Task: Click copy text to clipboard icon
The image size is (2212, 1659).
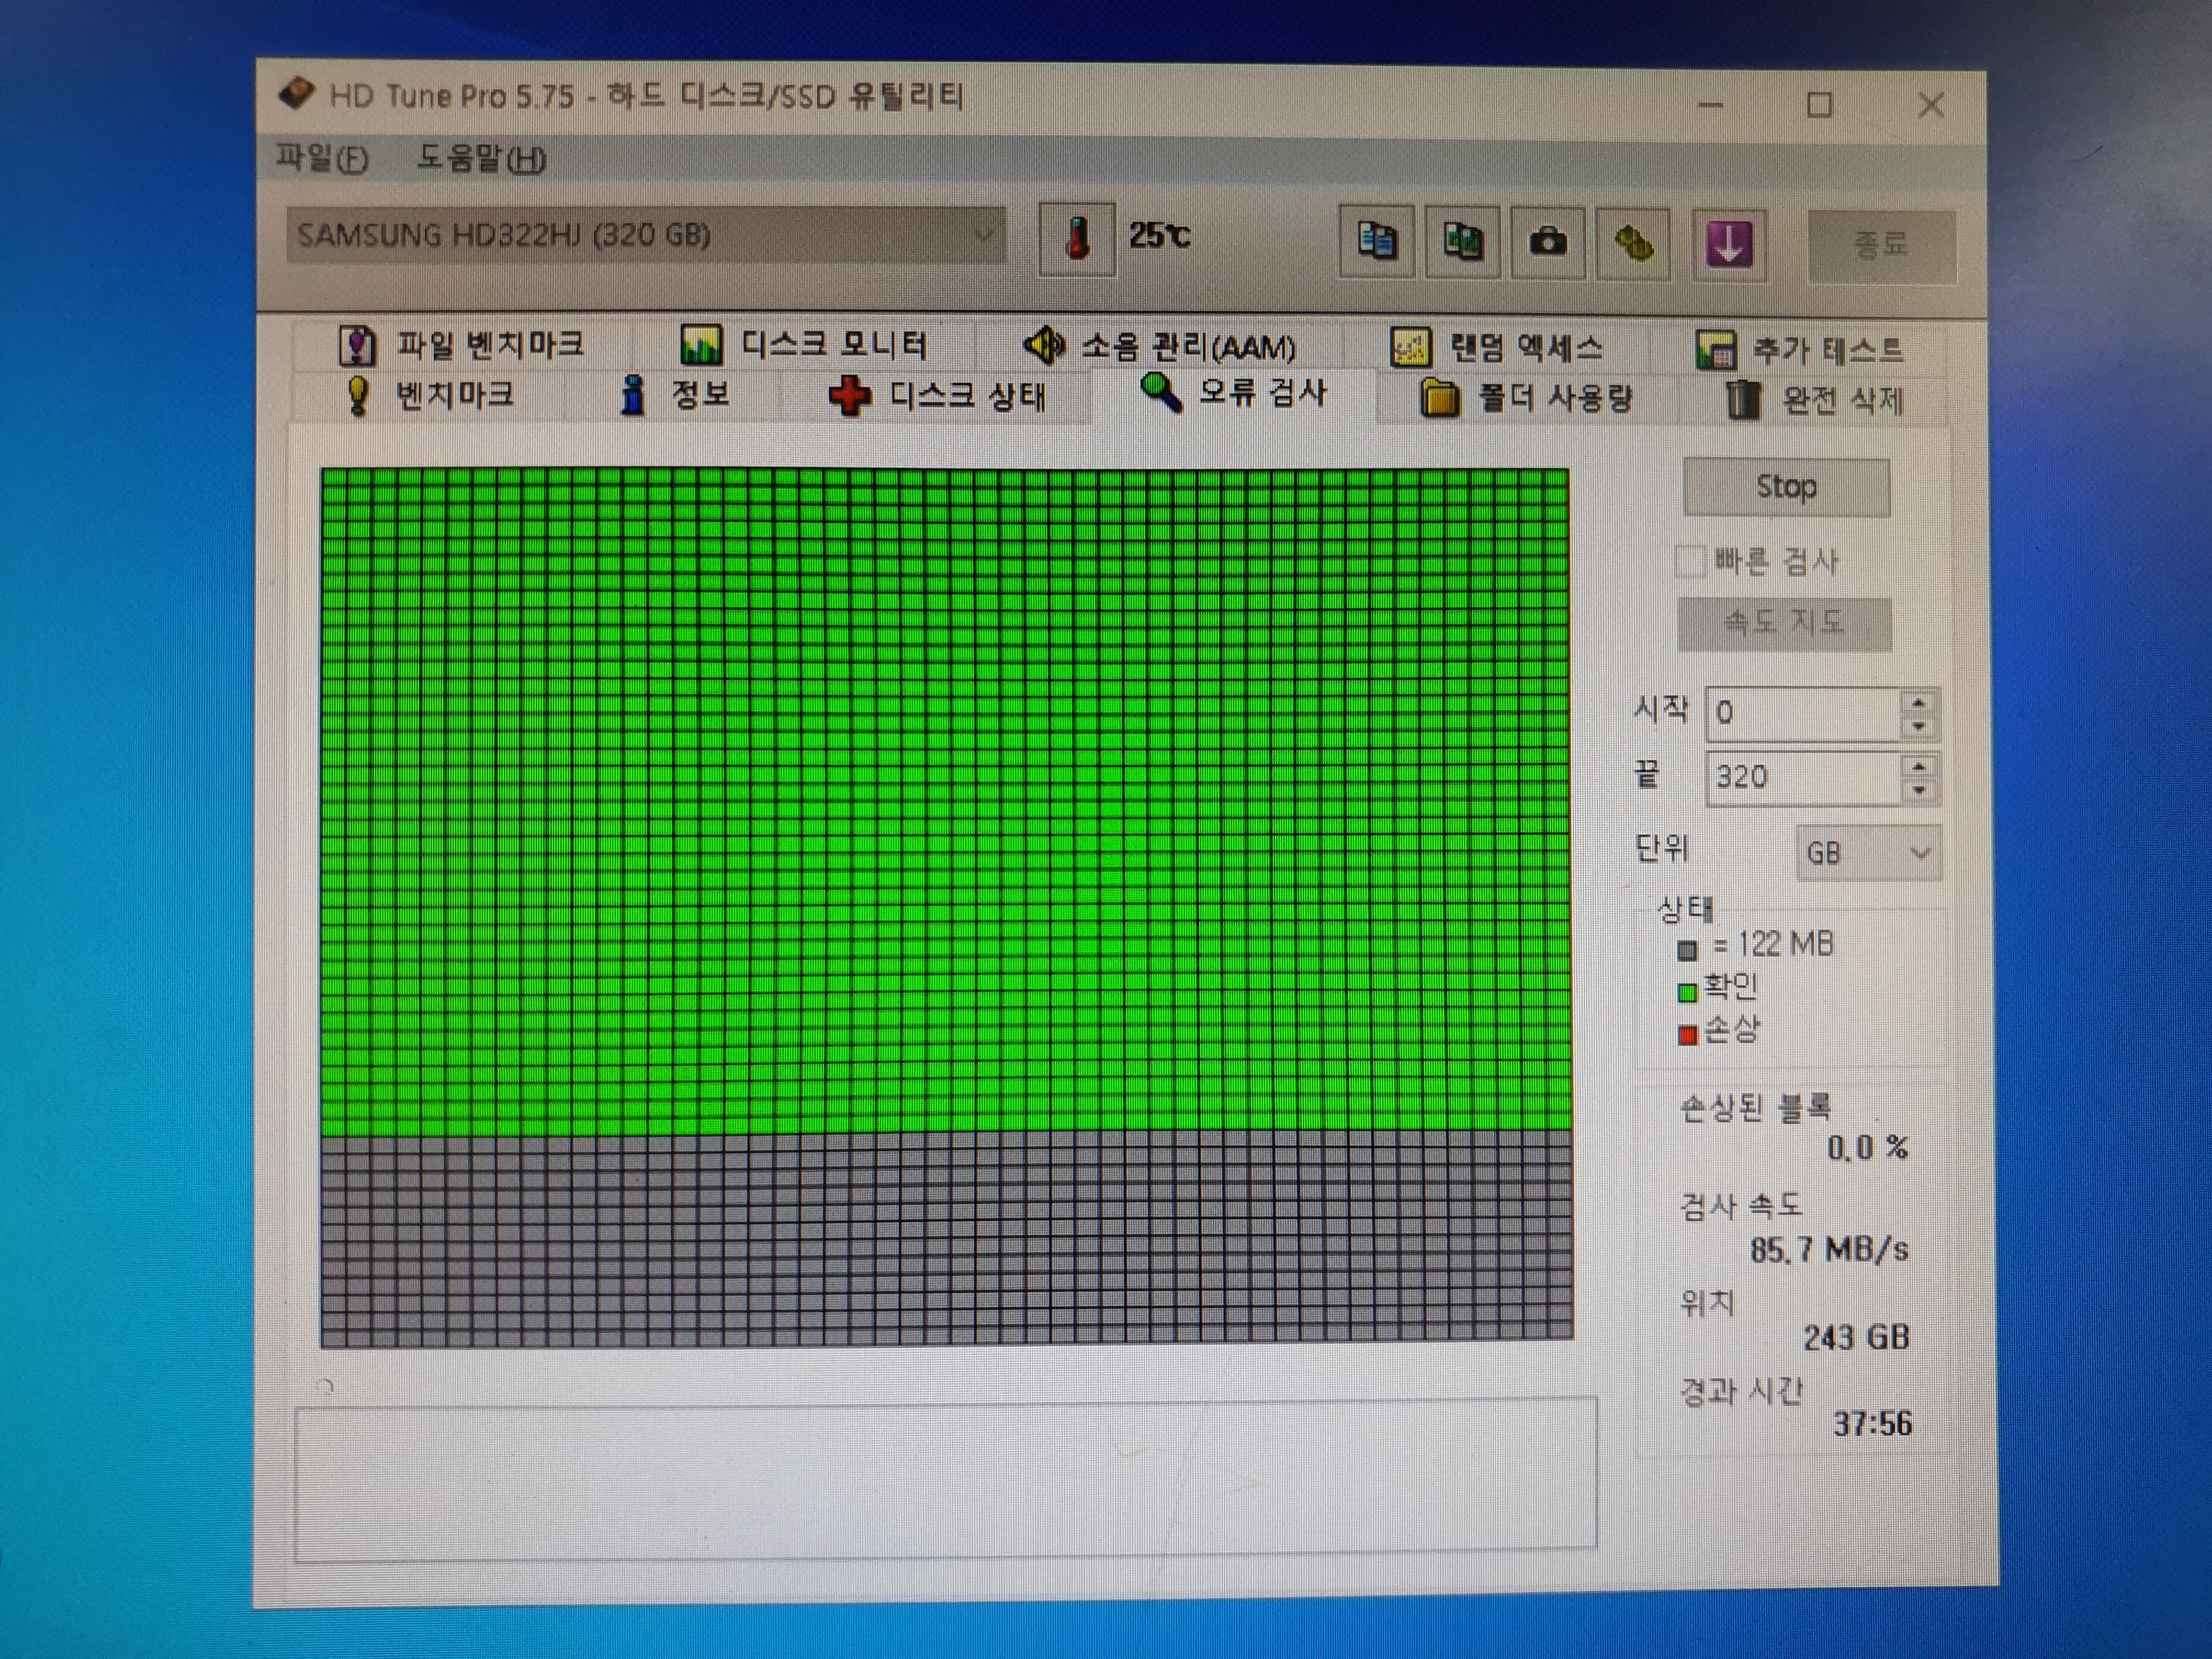Action: point(1377,241)
